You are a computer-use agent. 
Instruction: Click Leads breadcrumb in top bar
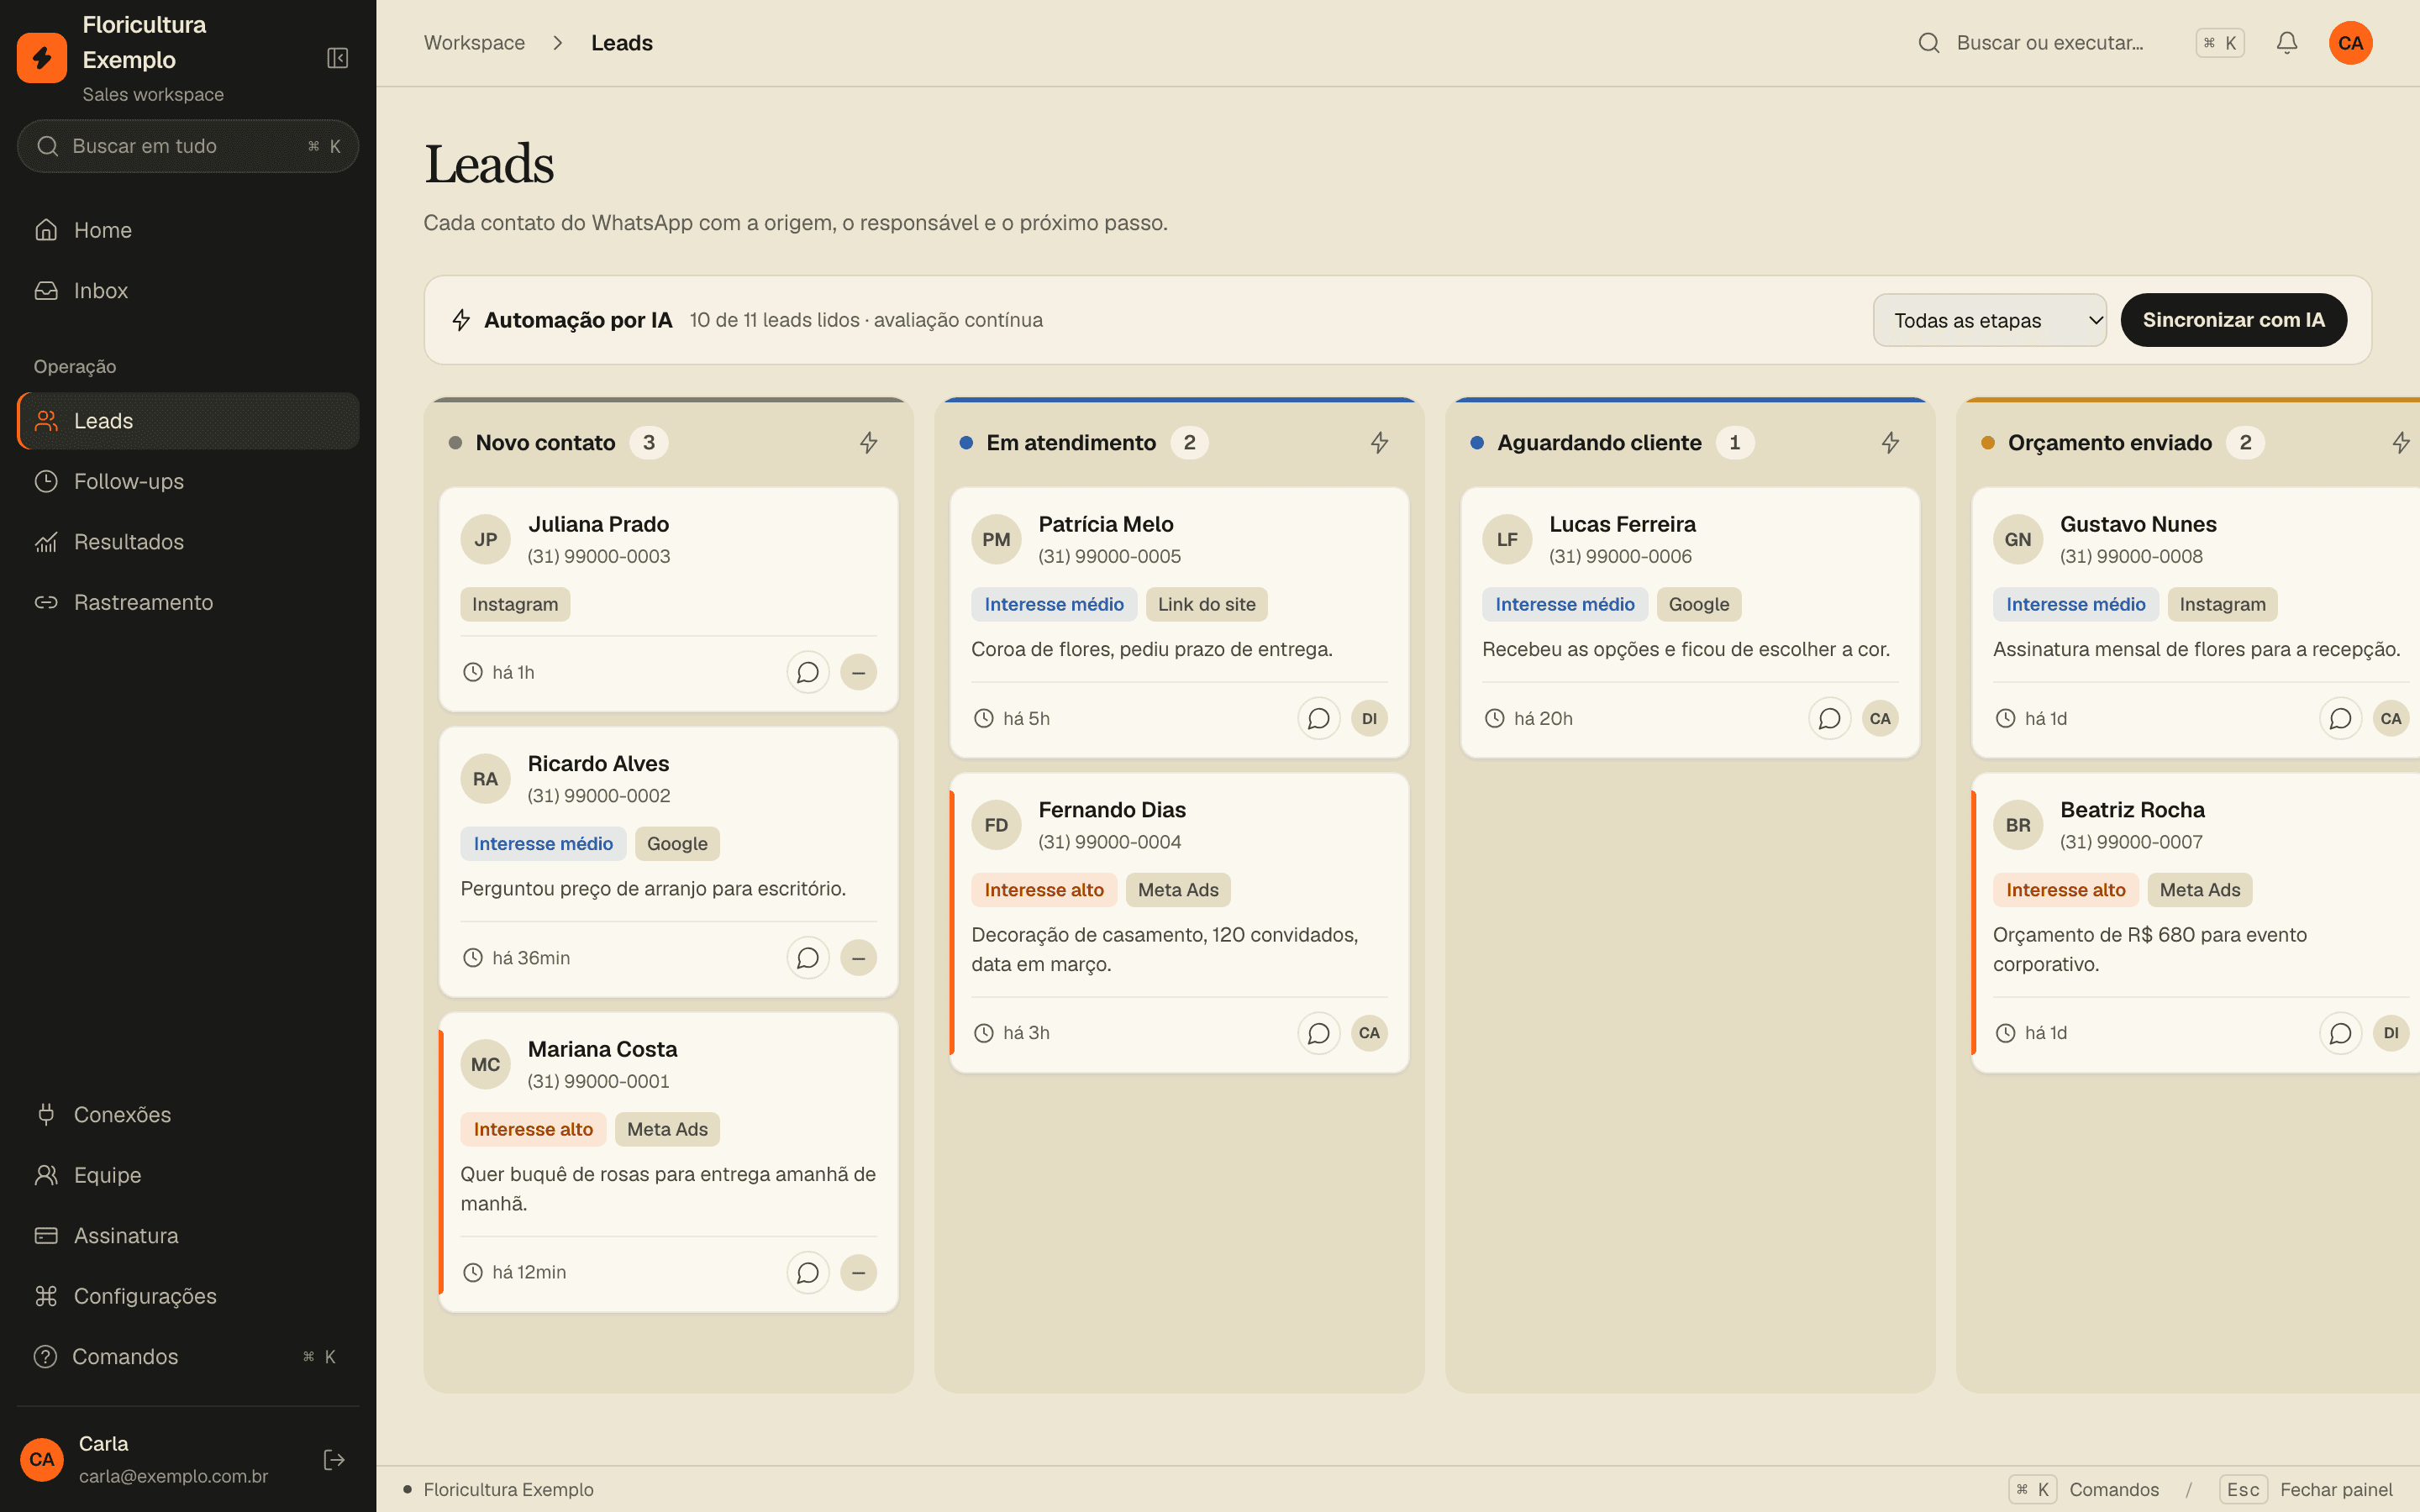click(621, 43)
